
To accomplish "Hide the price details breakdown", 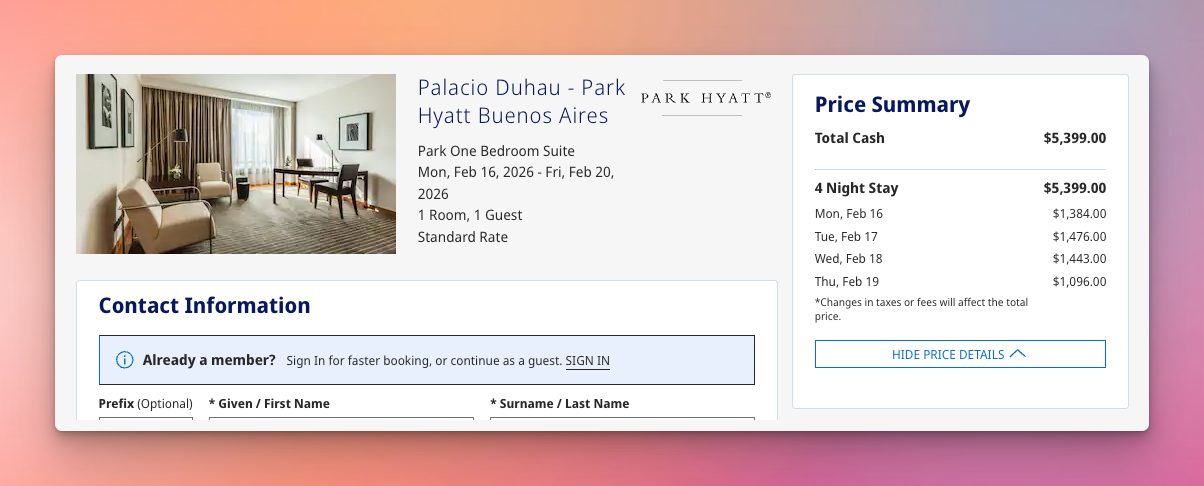I will (959, 354).
